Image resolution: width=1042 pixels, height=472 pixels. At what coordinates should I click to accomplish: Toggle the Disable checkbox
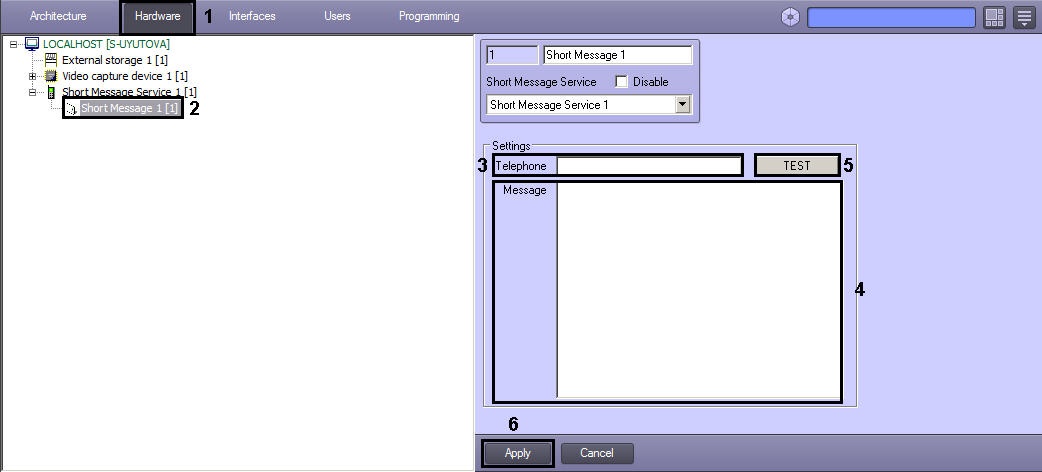621,82
